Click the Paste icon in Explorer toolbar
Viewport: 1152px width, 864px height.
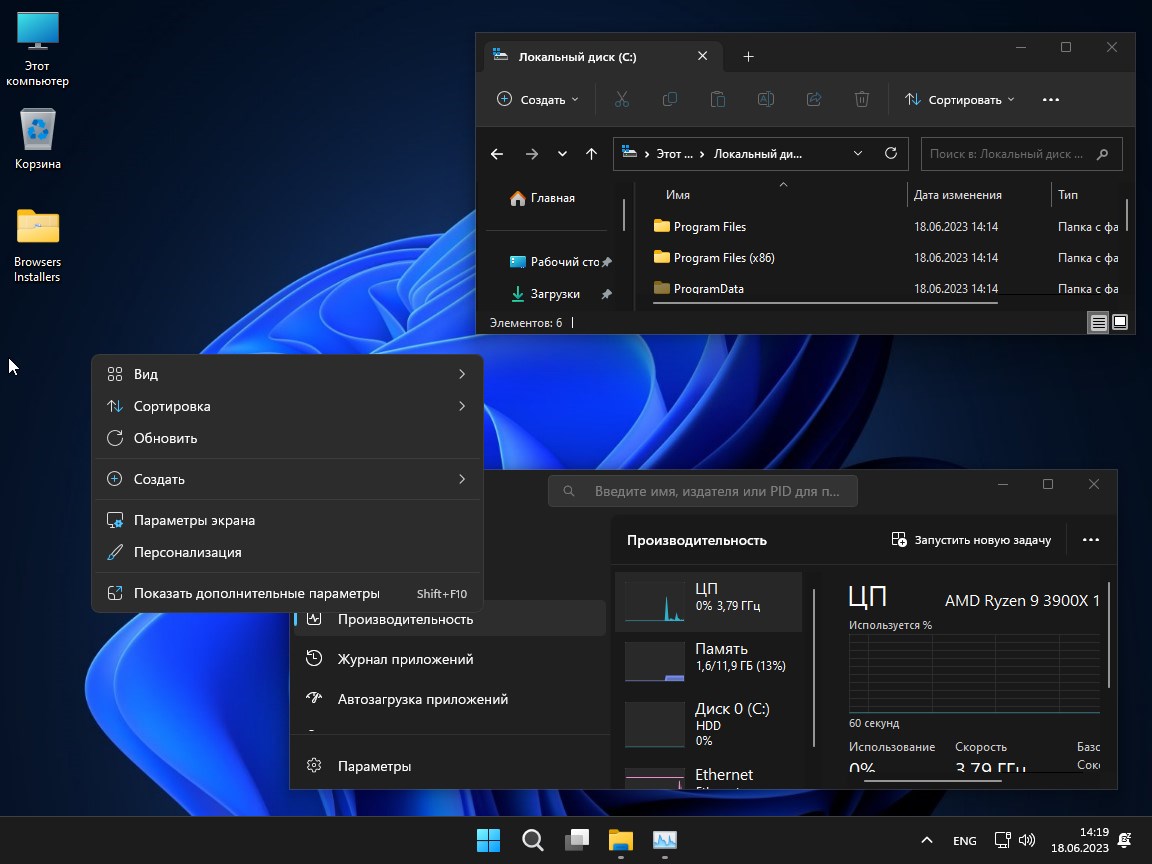coord(717,99)
